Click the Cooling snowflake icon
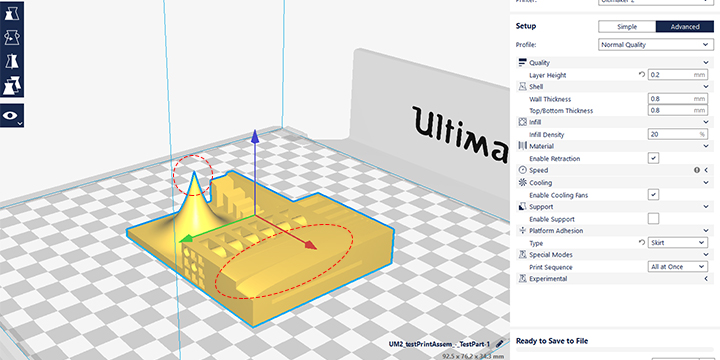The image size is (720, 360). point(522,183)
